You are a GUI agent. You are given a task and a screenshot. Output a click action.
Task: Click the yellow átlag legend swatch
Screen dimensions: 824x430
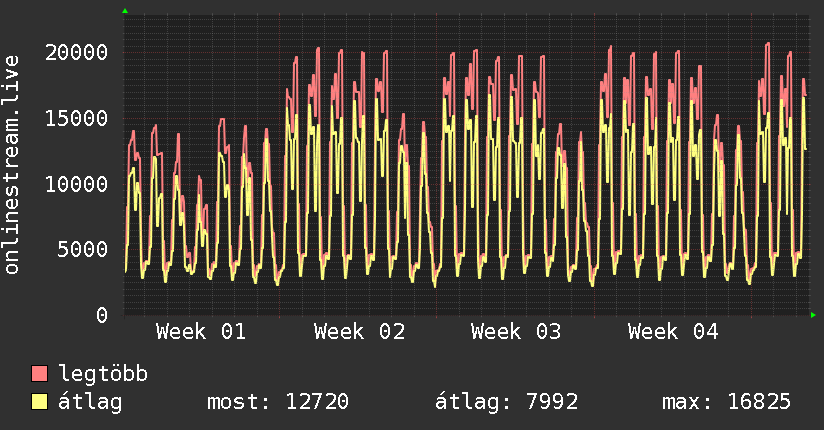(x=39, y=402)
